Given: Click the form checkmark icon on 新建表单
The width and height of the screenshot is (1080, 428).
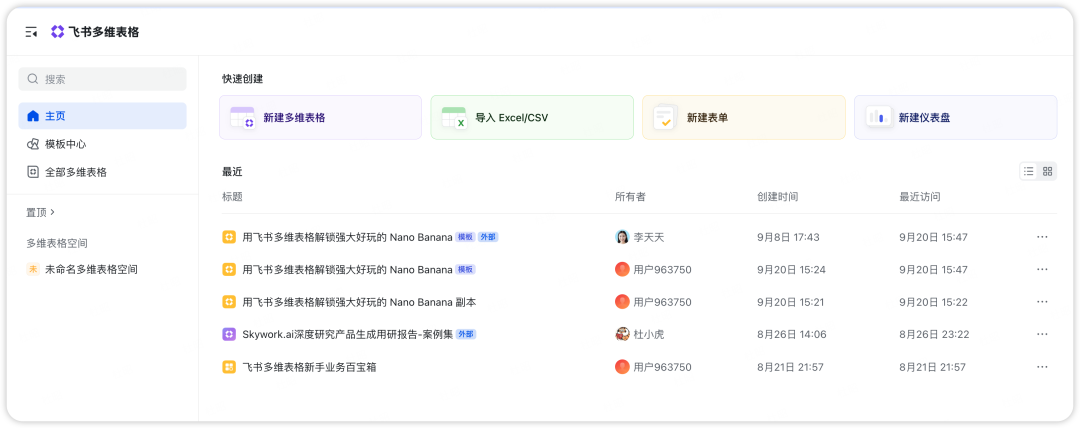Looking at the screenshot, I should (665, 118).
